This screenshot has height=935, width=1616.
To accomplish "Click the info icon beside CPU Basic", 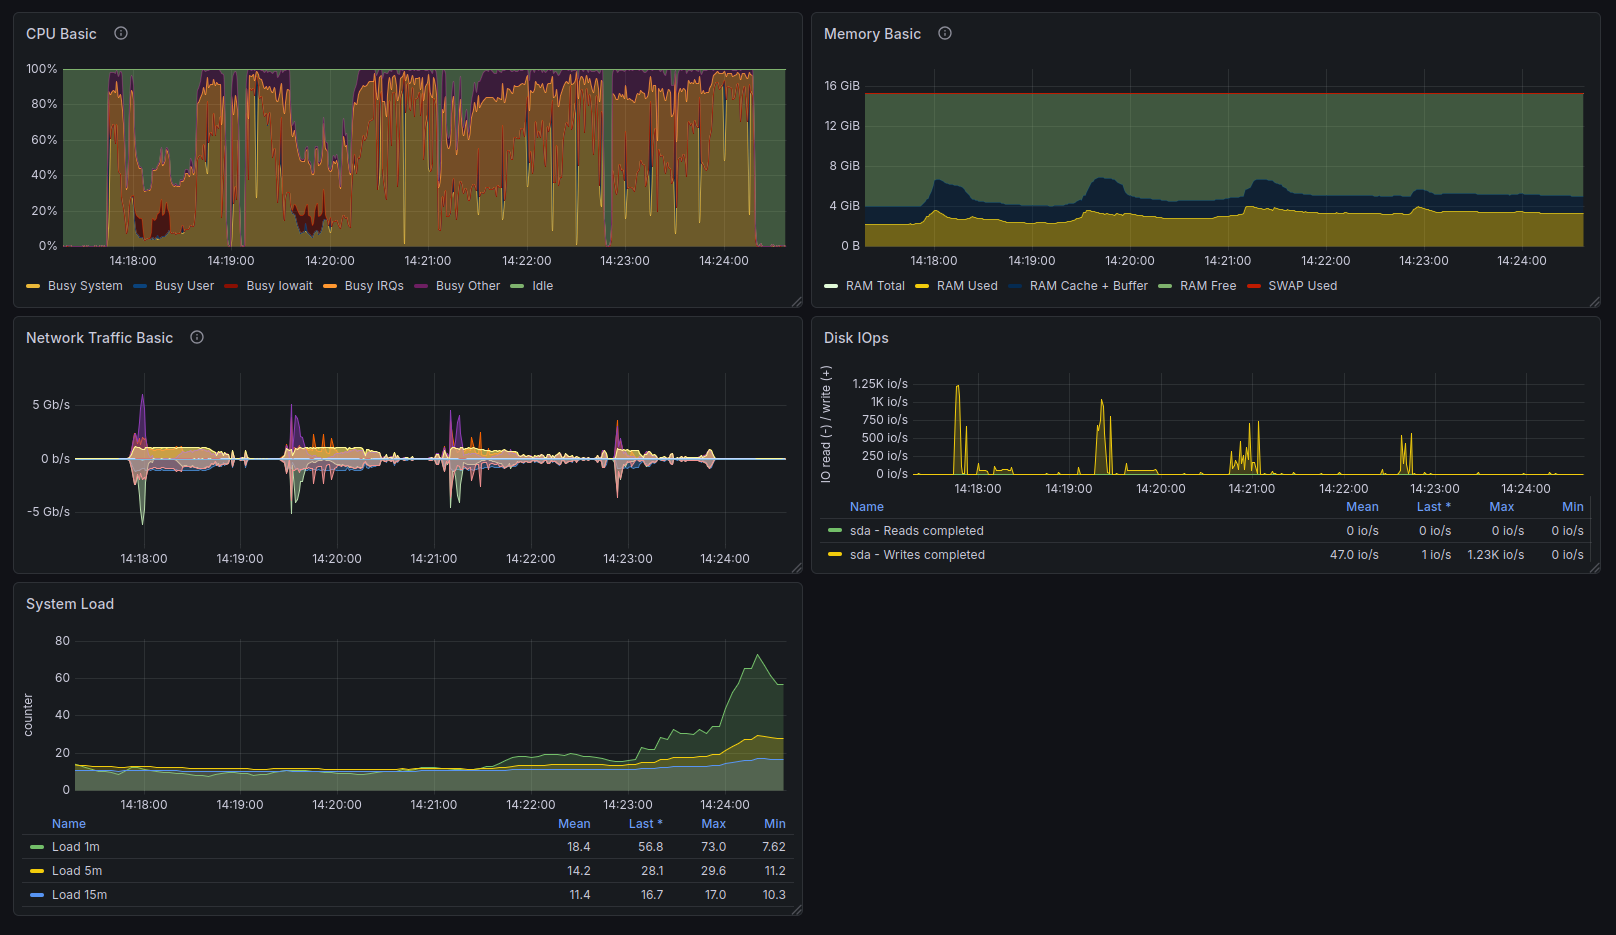I will point(121,33).
